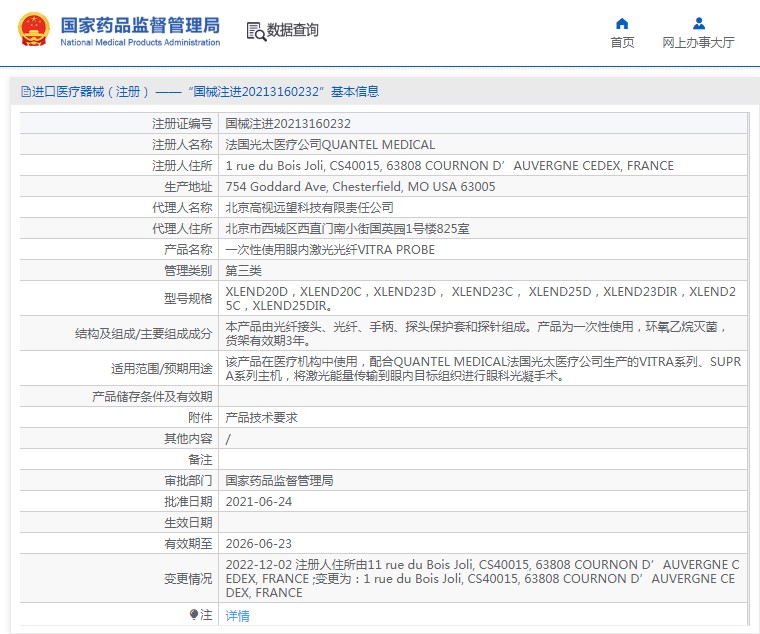This screenshot has height=634, width=760.
Task: Click the 备注 label
Action: click(x=200, y=460)
